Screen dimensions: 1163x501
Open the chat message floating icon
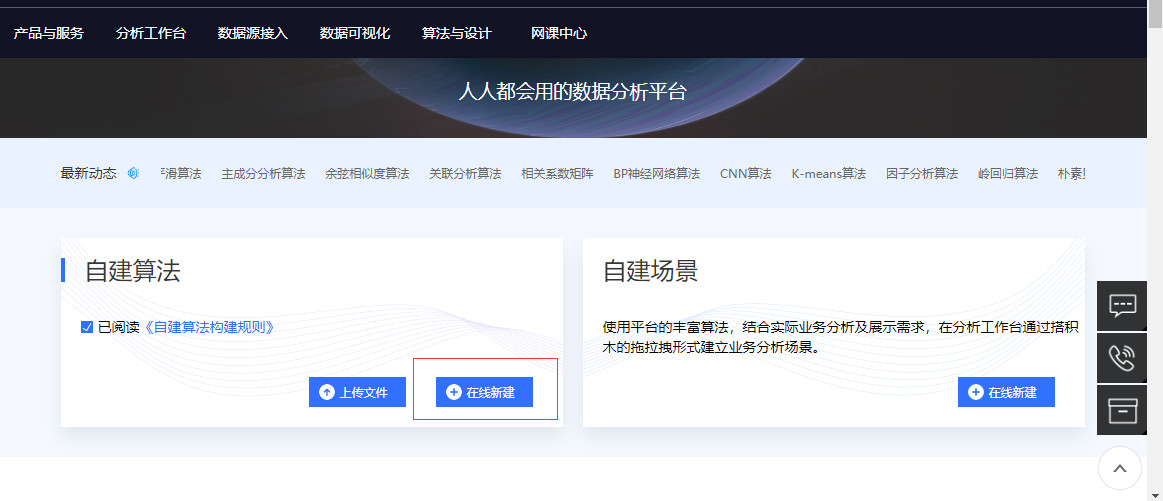pyautogui.click(x=1121, y=305)
